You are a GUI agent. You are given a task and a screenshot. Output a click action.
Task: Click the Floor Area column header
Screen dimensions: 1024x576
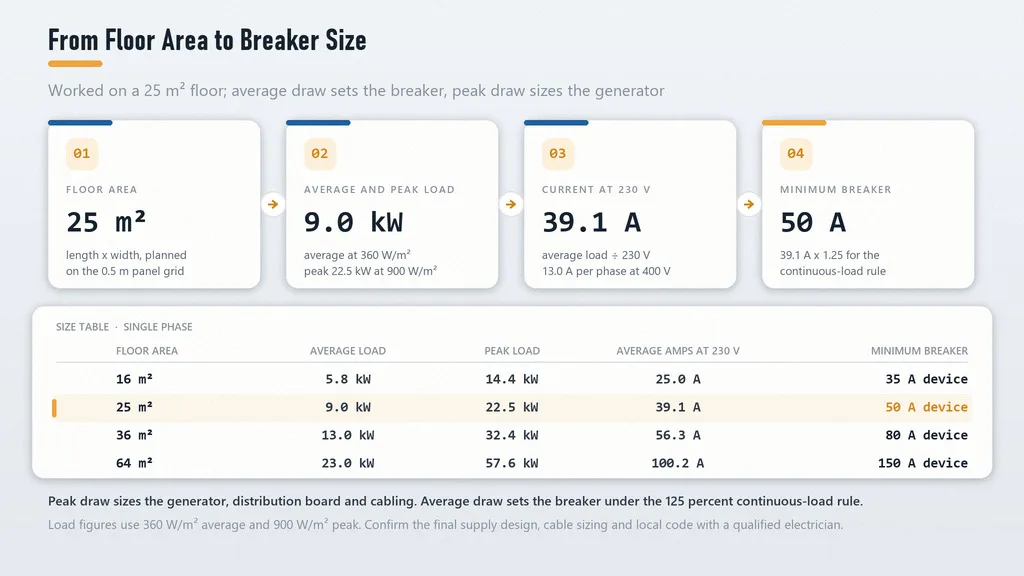click(147, 351)
